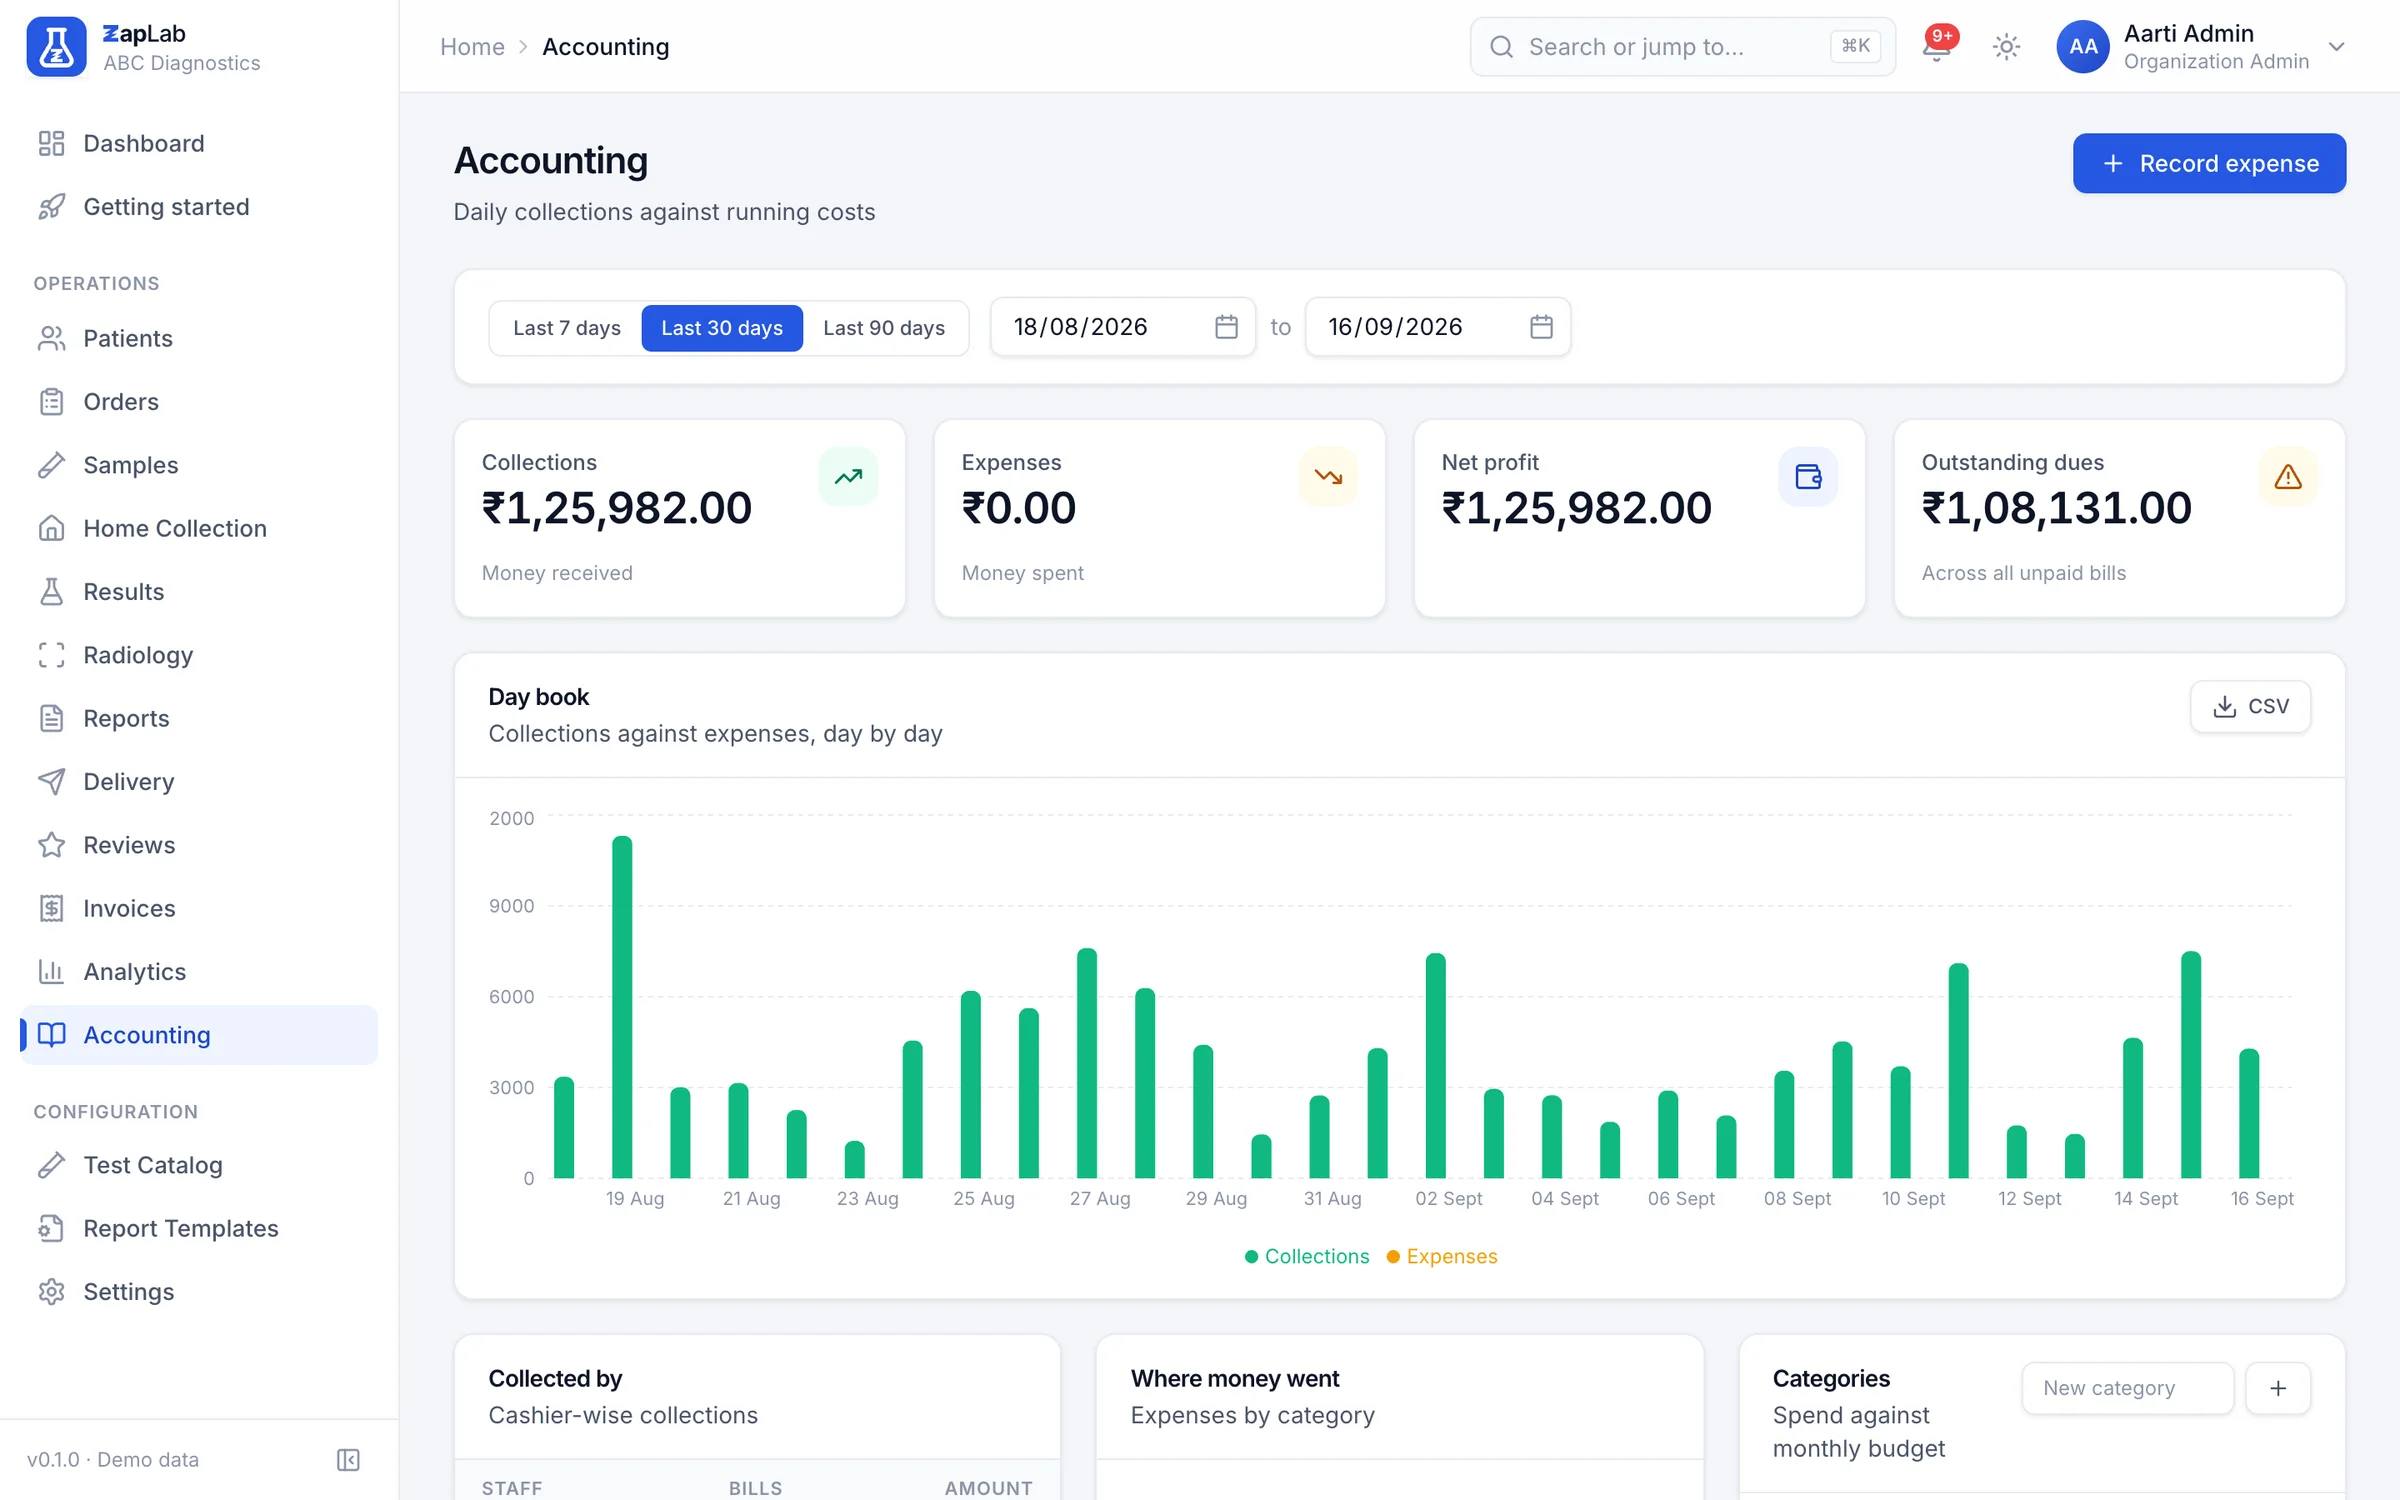Click the Record expense button
The height and width of the screenshot is (1500, 2400).
tap(2209, 163)
